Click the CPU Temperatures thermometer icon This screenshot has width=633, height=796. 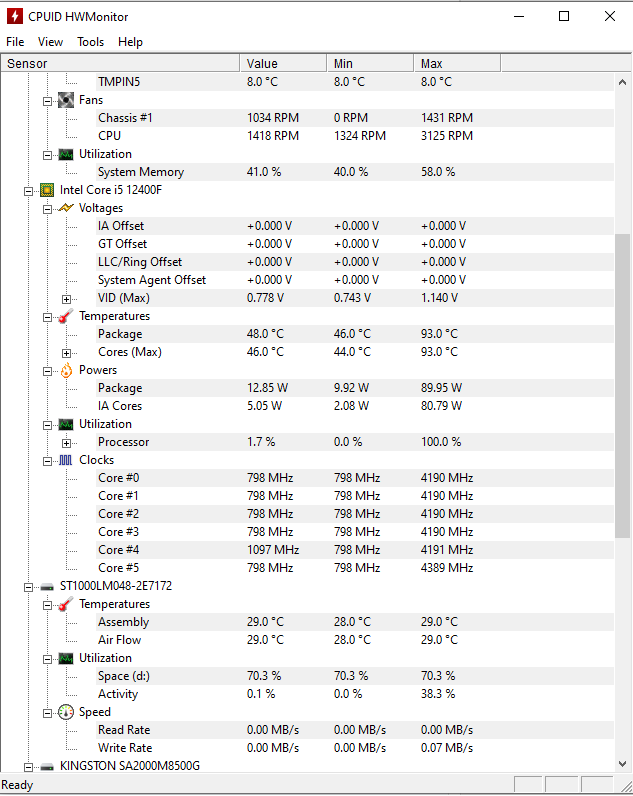66,316
